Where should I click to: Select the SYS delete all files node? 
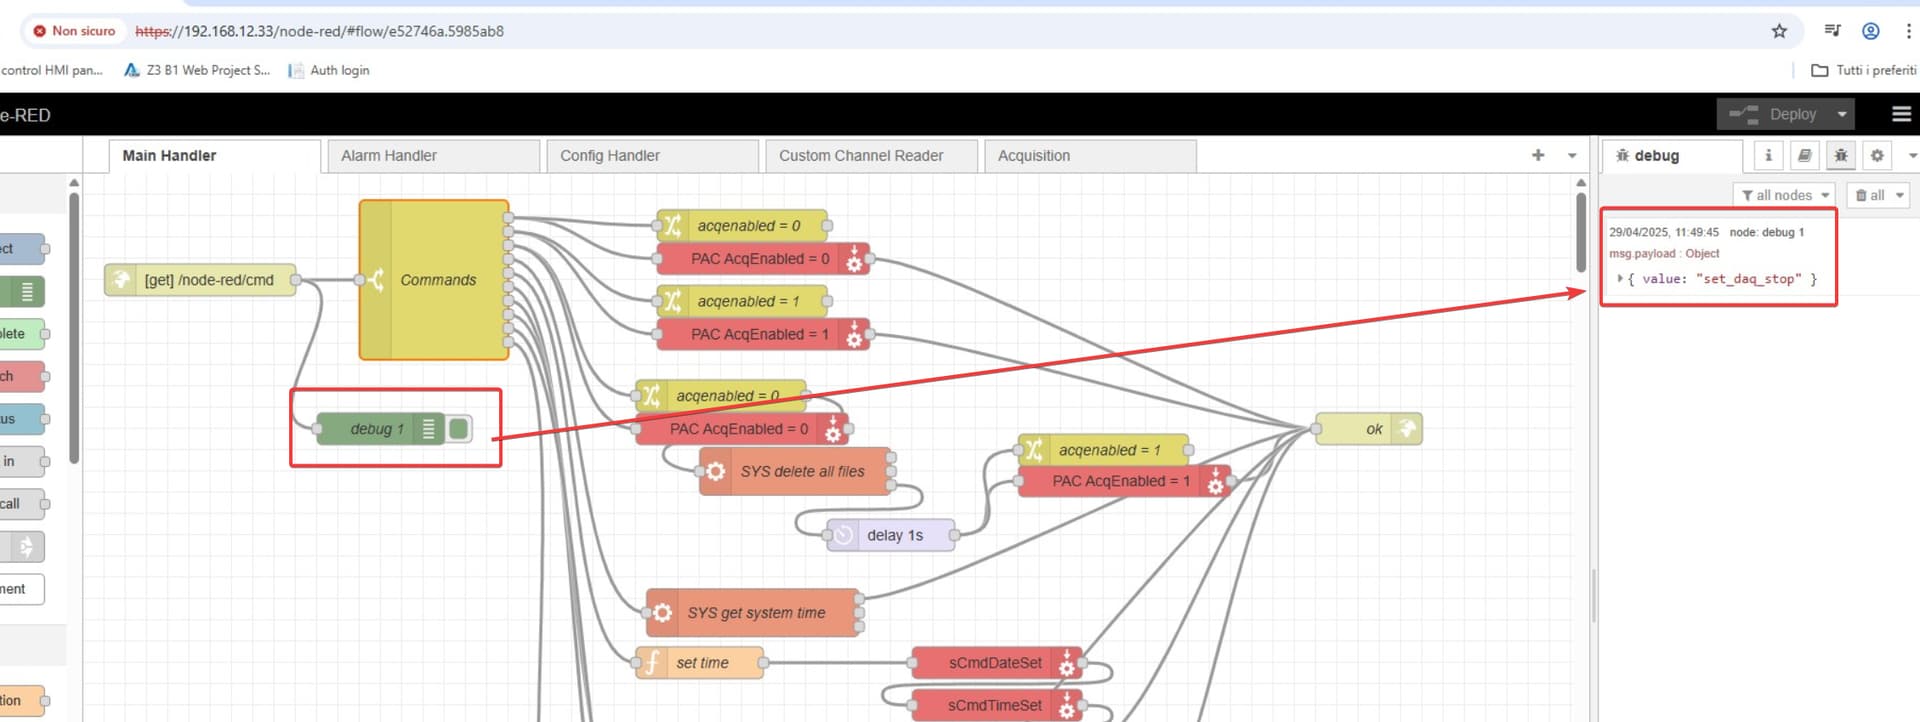pos(795,472)
